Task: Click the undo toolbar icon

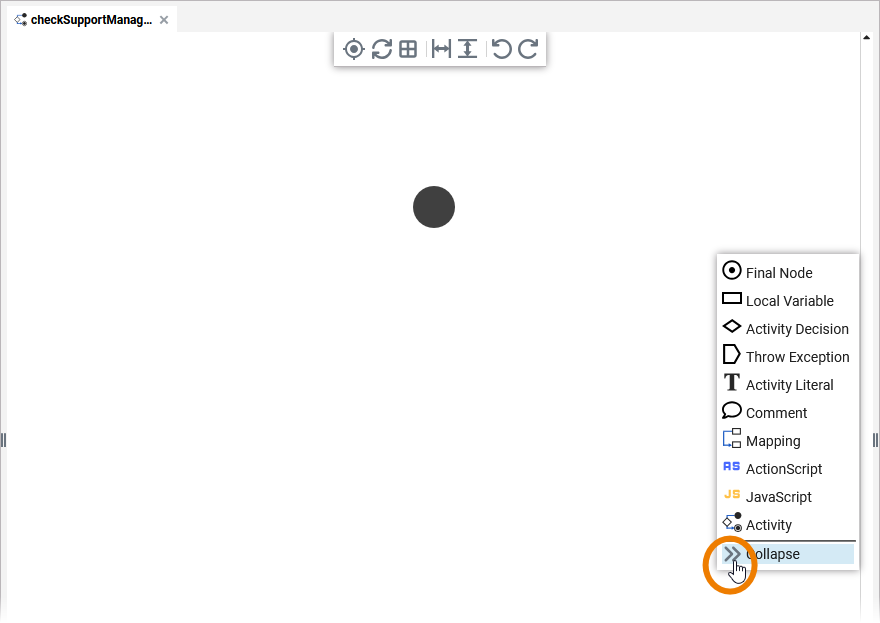Action: tap(501, 48)
